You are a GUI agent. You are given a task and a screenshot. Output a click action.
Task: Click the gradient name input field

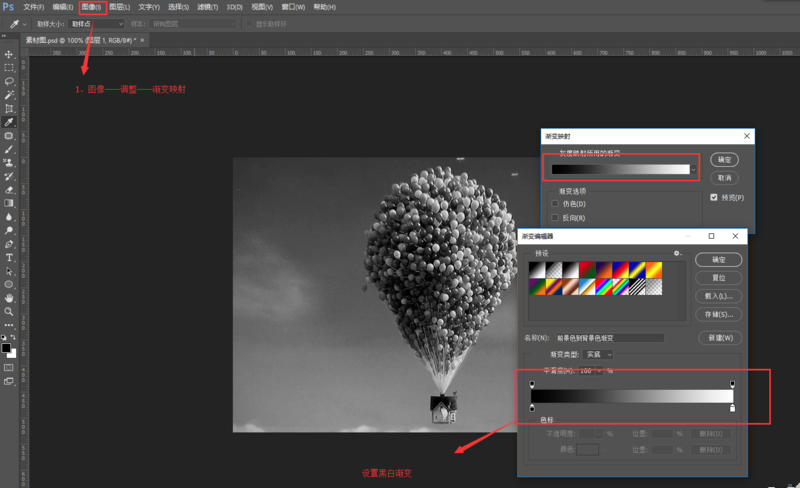610,338
